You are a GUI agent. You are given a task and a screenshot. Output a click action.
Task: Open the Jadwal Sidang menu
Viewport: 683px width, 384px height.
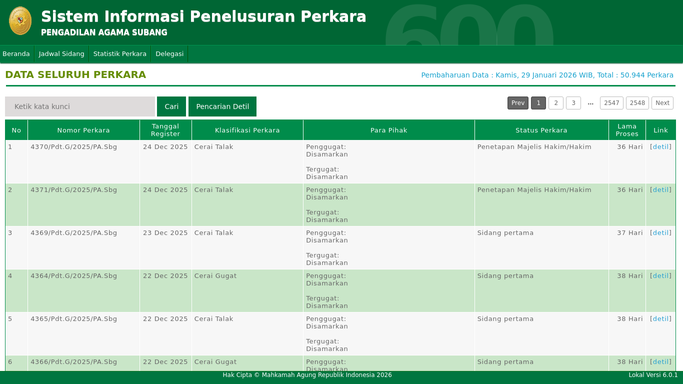point(61,54)
